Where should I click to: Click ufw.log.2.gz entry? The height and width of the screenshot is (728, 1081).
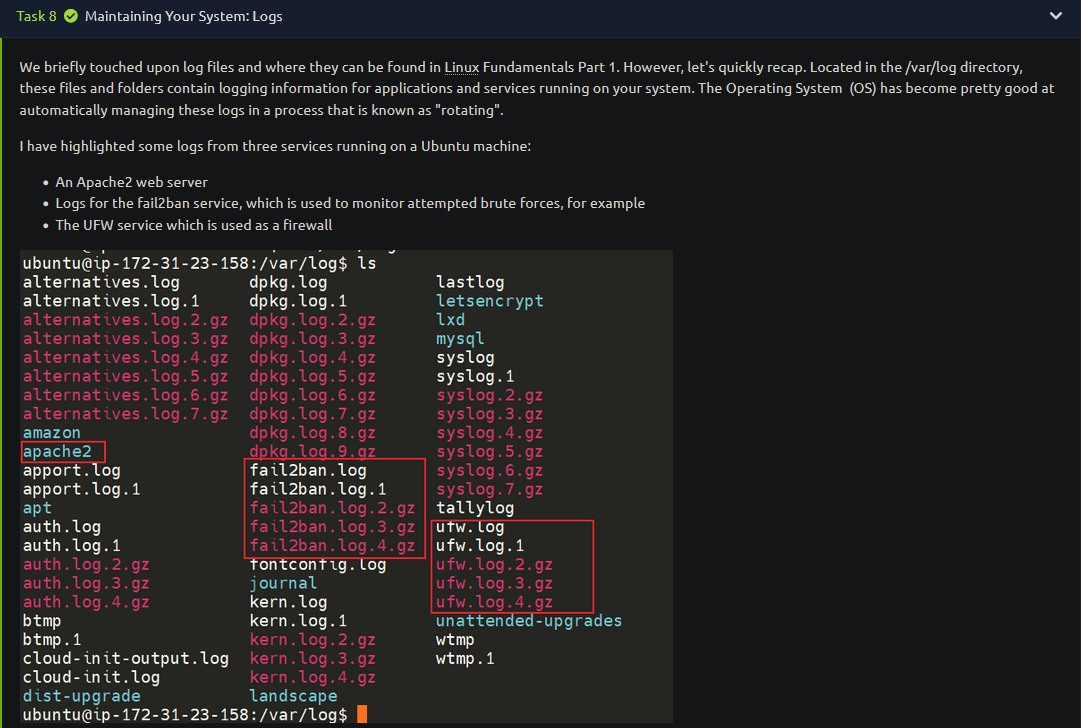click(494, 565)
